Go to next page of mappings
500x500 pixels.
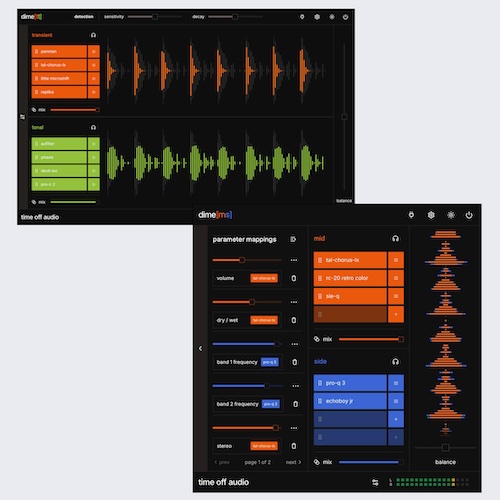pos(293,462)
